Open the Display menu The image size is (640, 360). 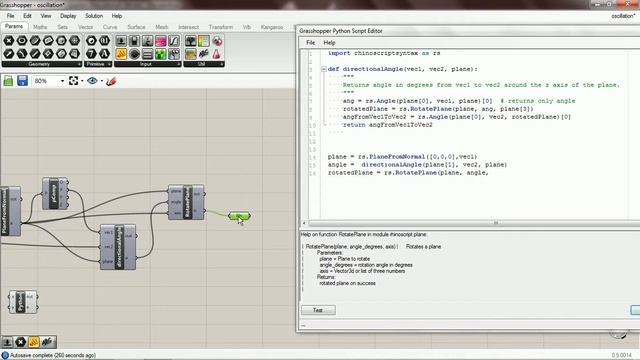tap(68, 16)
